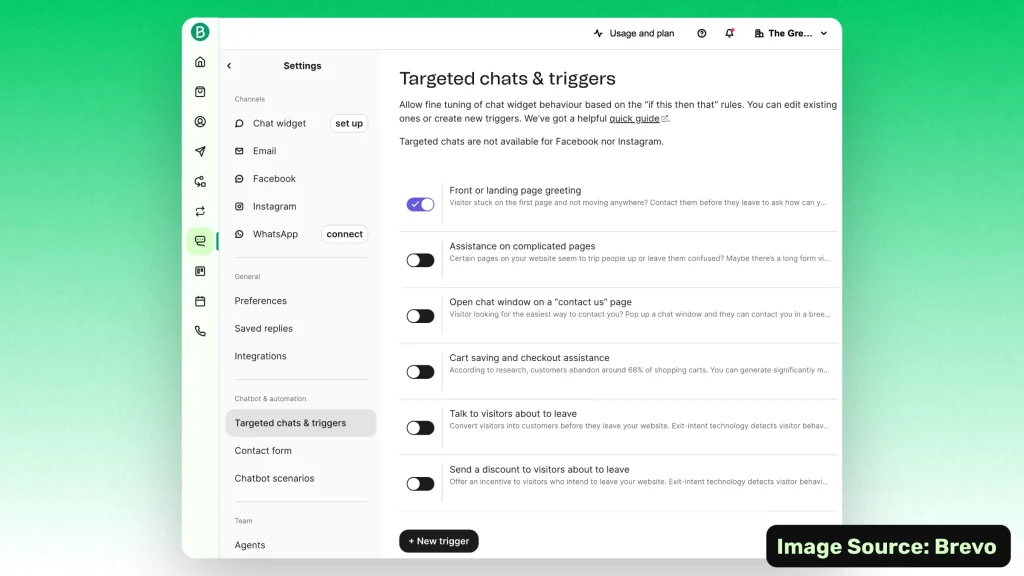This screenshot has height=576, width=1024.
Task: Open the Campaigns paper plane icon
Action: tap(200, 152)
